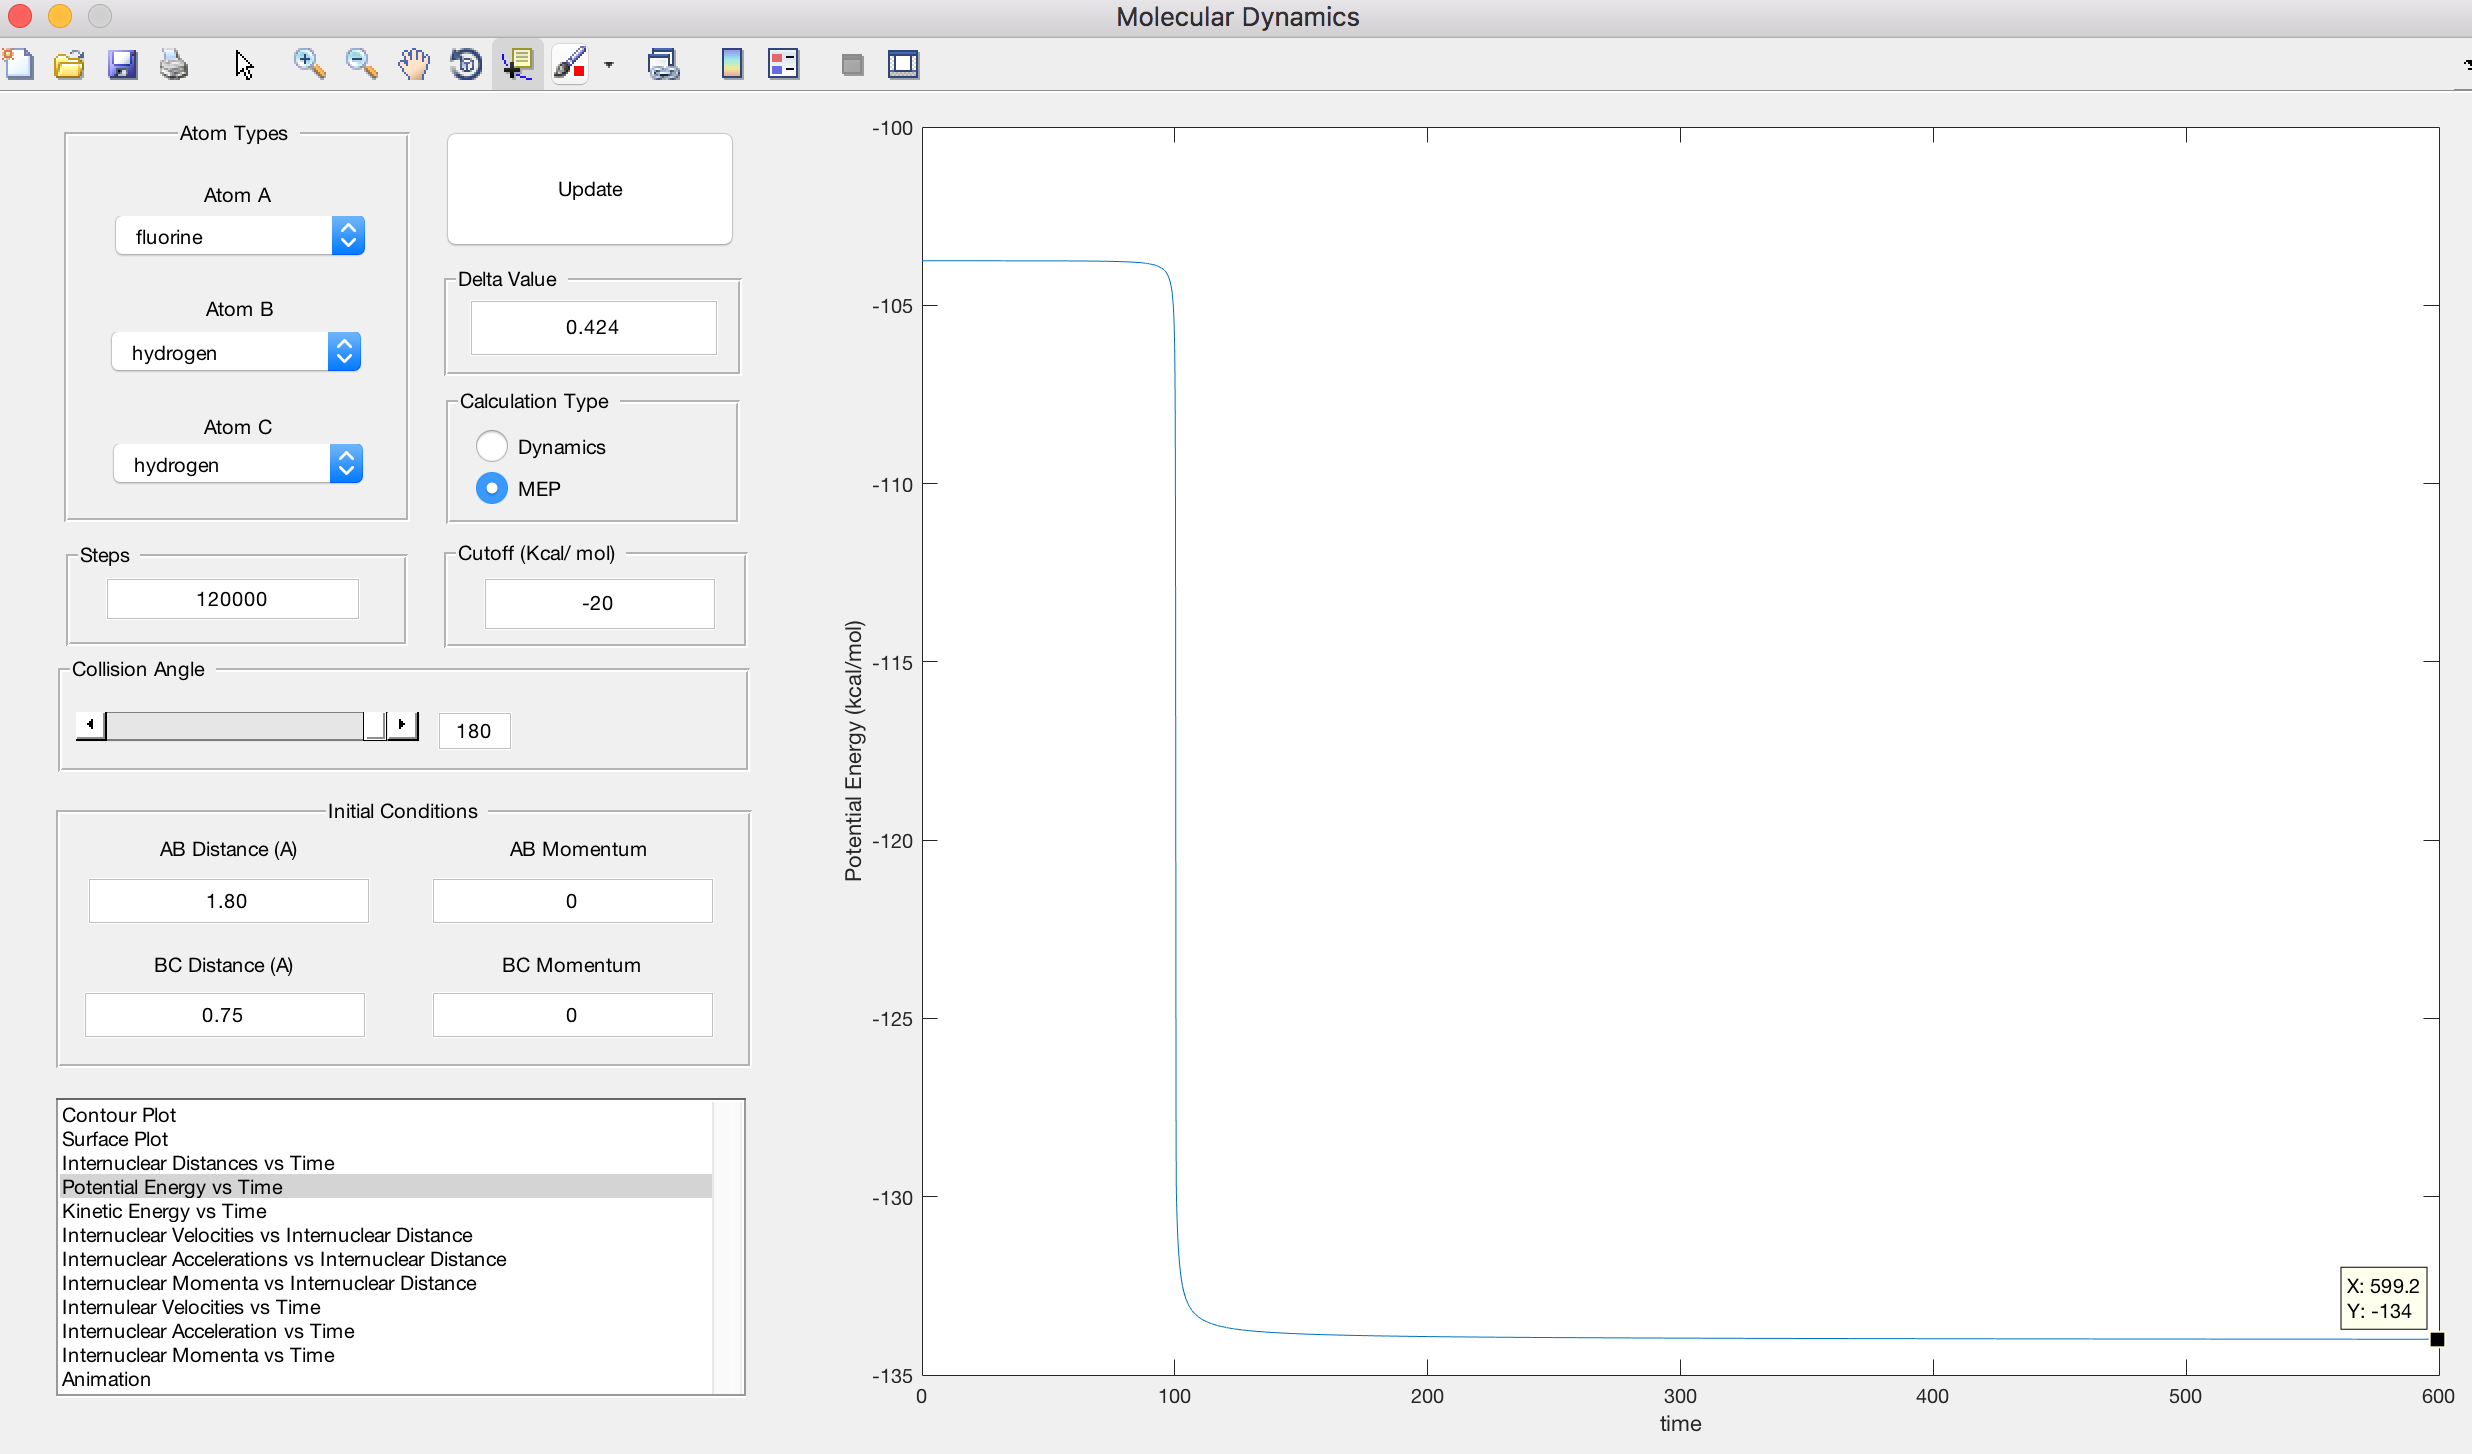Open the Atom A fluorine dropdown
The width and height of the screenshot is (2472, 1454).
[240, 237]
